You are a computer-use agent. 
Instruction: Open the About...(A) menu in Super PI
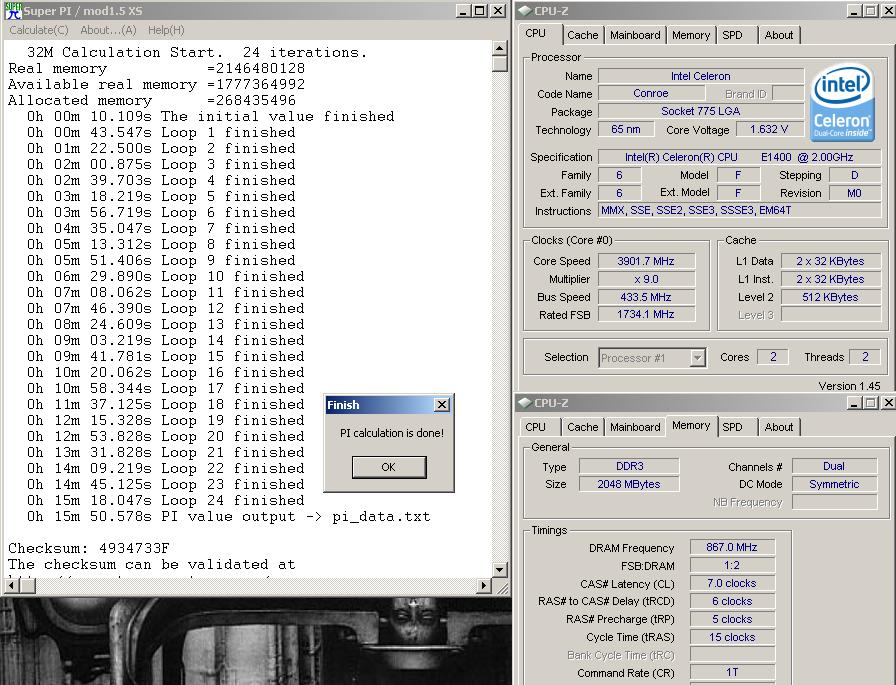[x=108, y=30]
